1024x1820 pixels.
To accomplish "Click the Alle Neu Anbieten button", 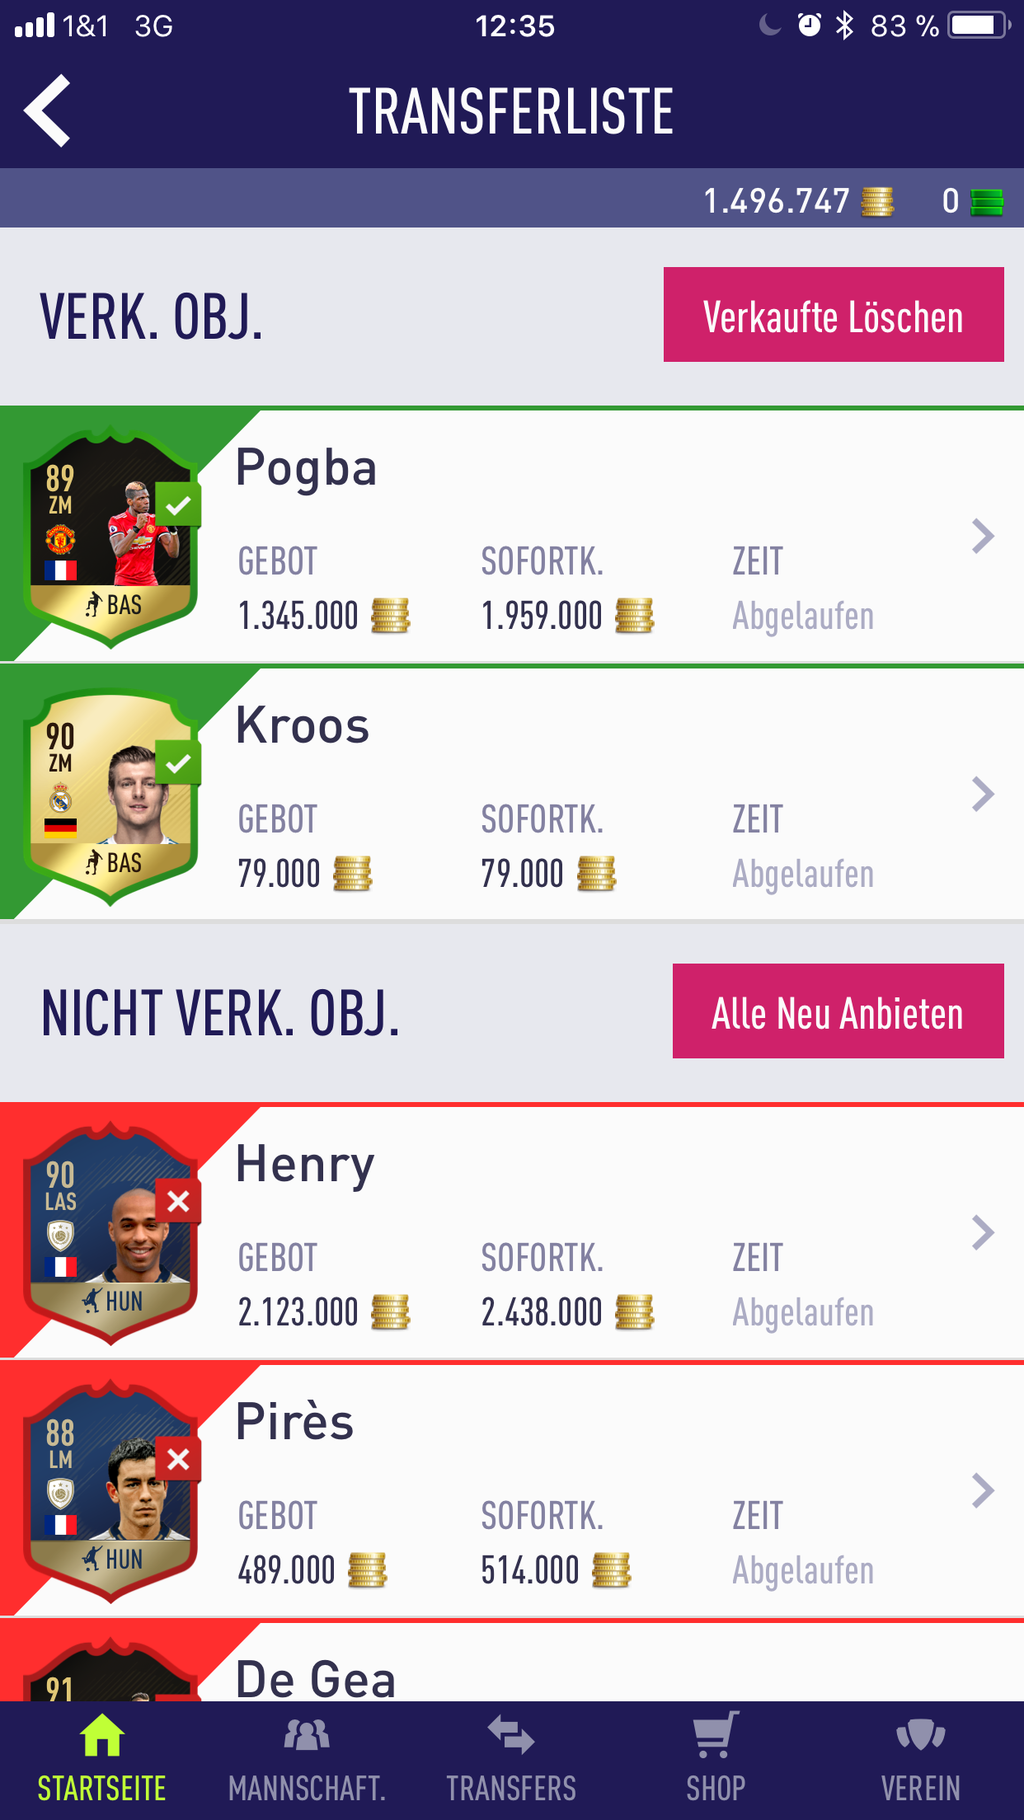I will [x=838, y=1011].
